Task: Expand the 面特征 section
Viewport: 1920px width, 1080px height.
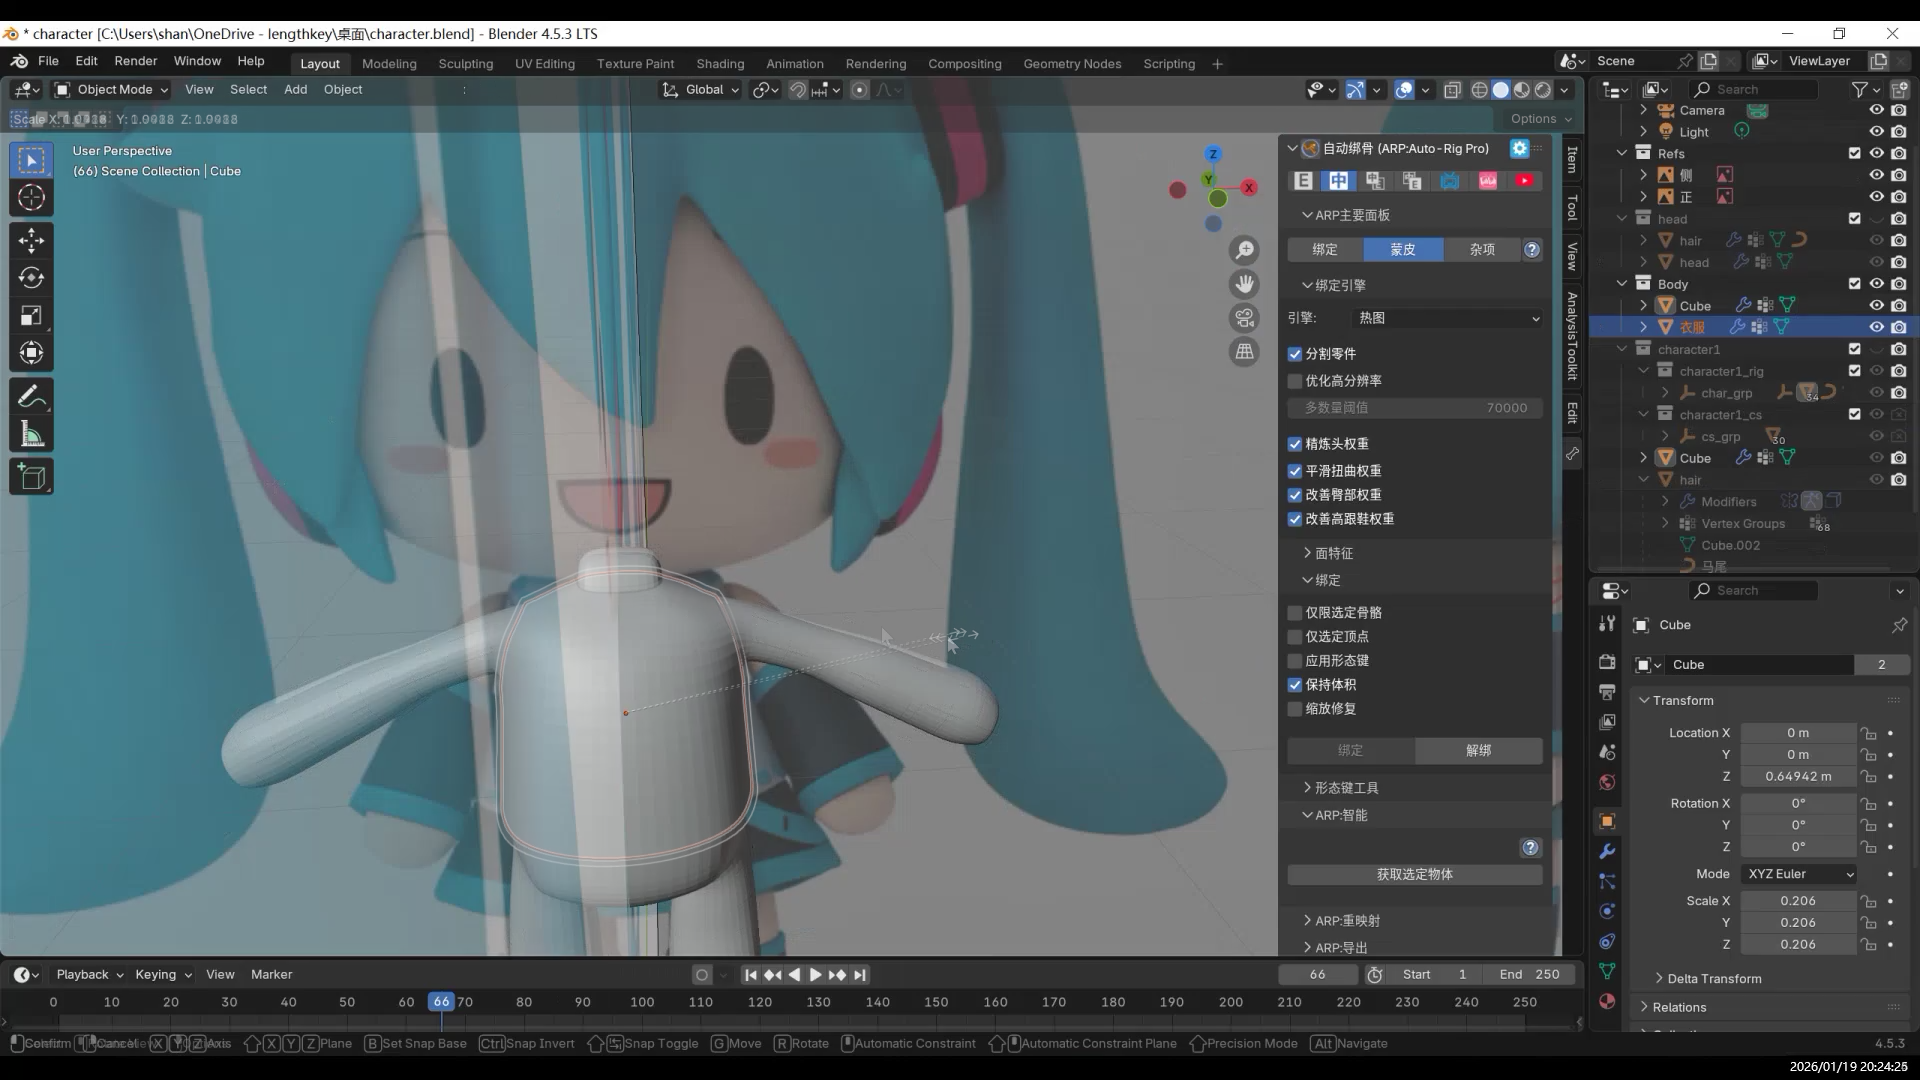Action: [1333, 553]
